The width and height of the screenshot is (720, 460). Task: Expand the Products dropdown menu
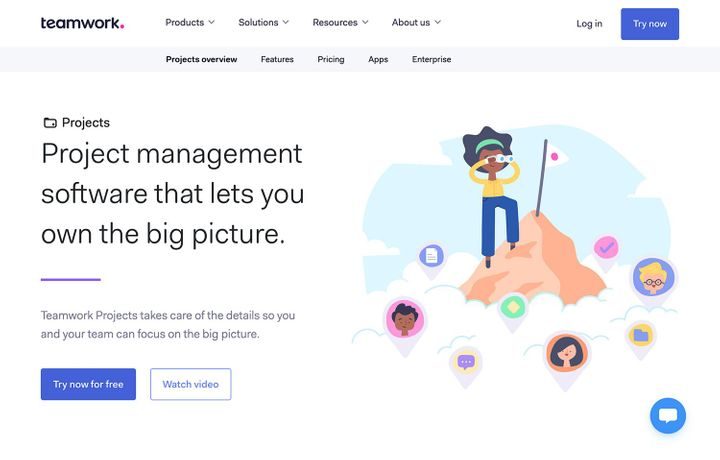click(190, 22)
